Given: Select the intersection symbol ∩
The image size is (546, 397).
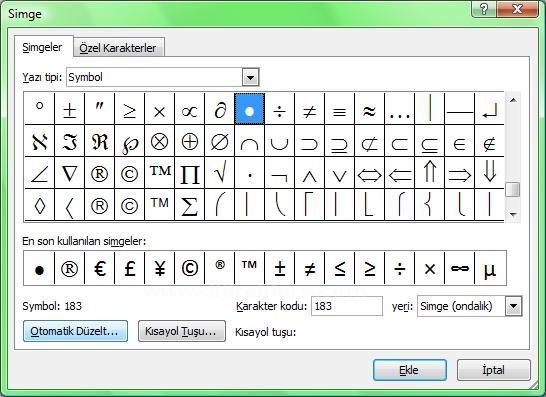Looking at the screenshot, I should (x=249, y=141).
